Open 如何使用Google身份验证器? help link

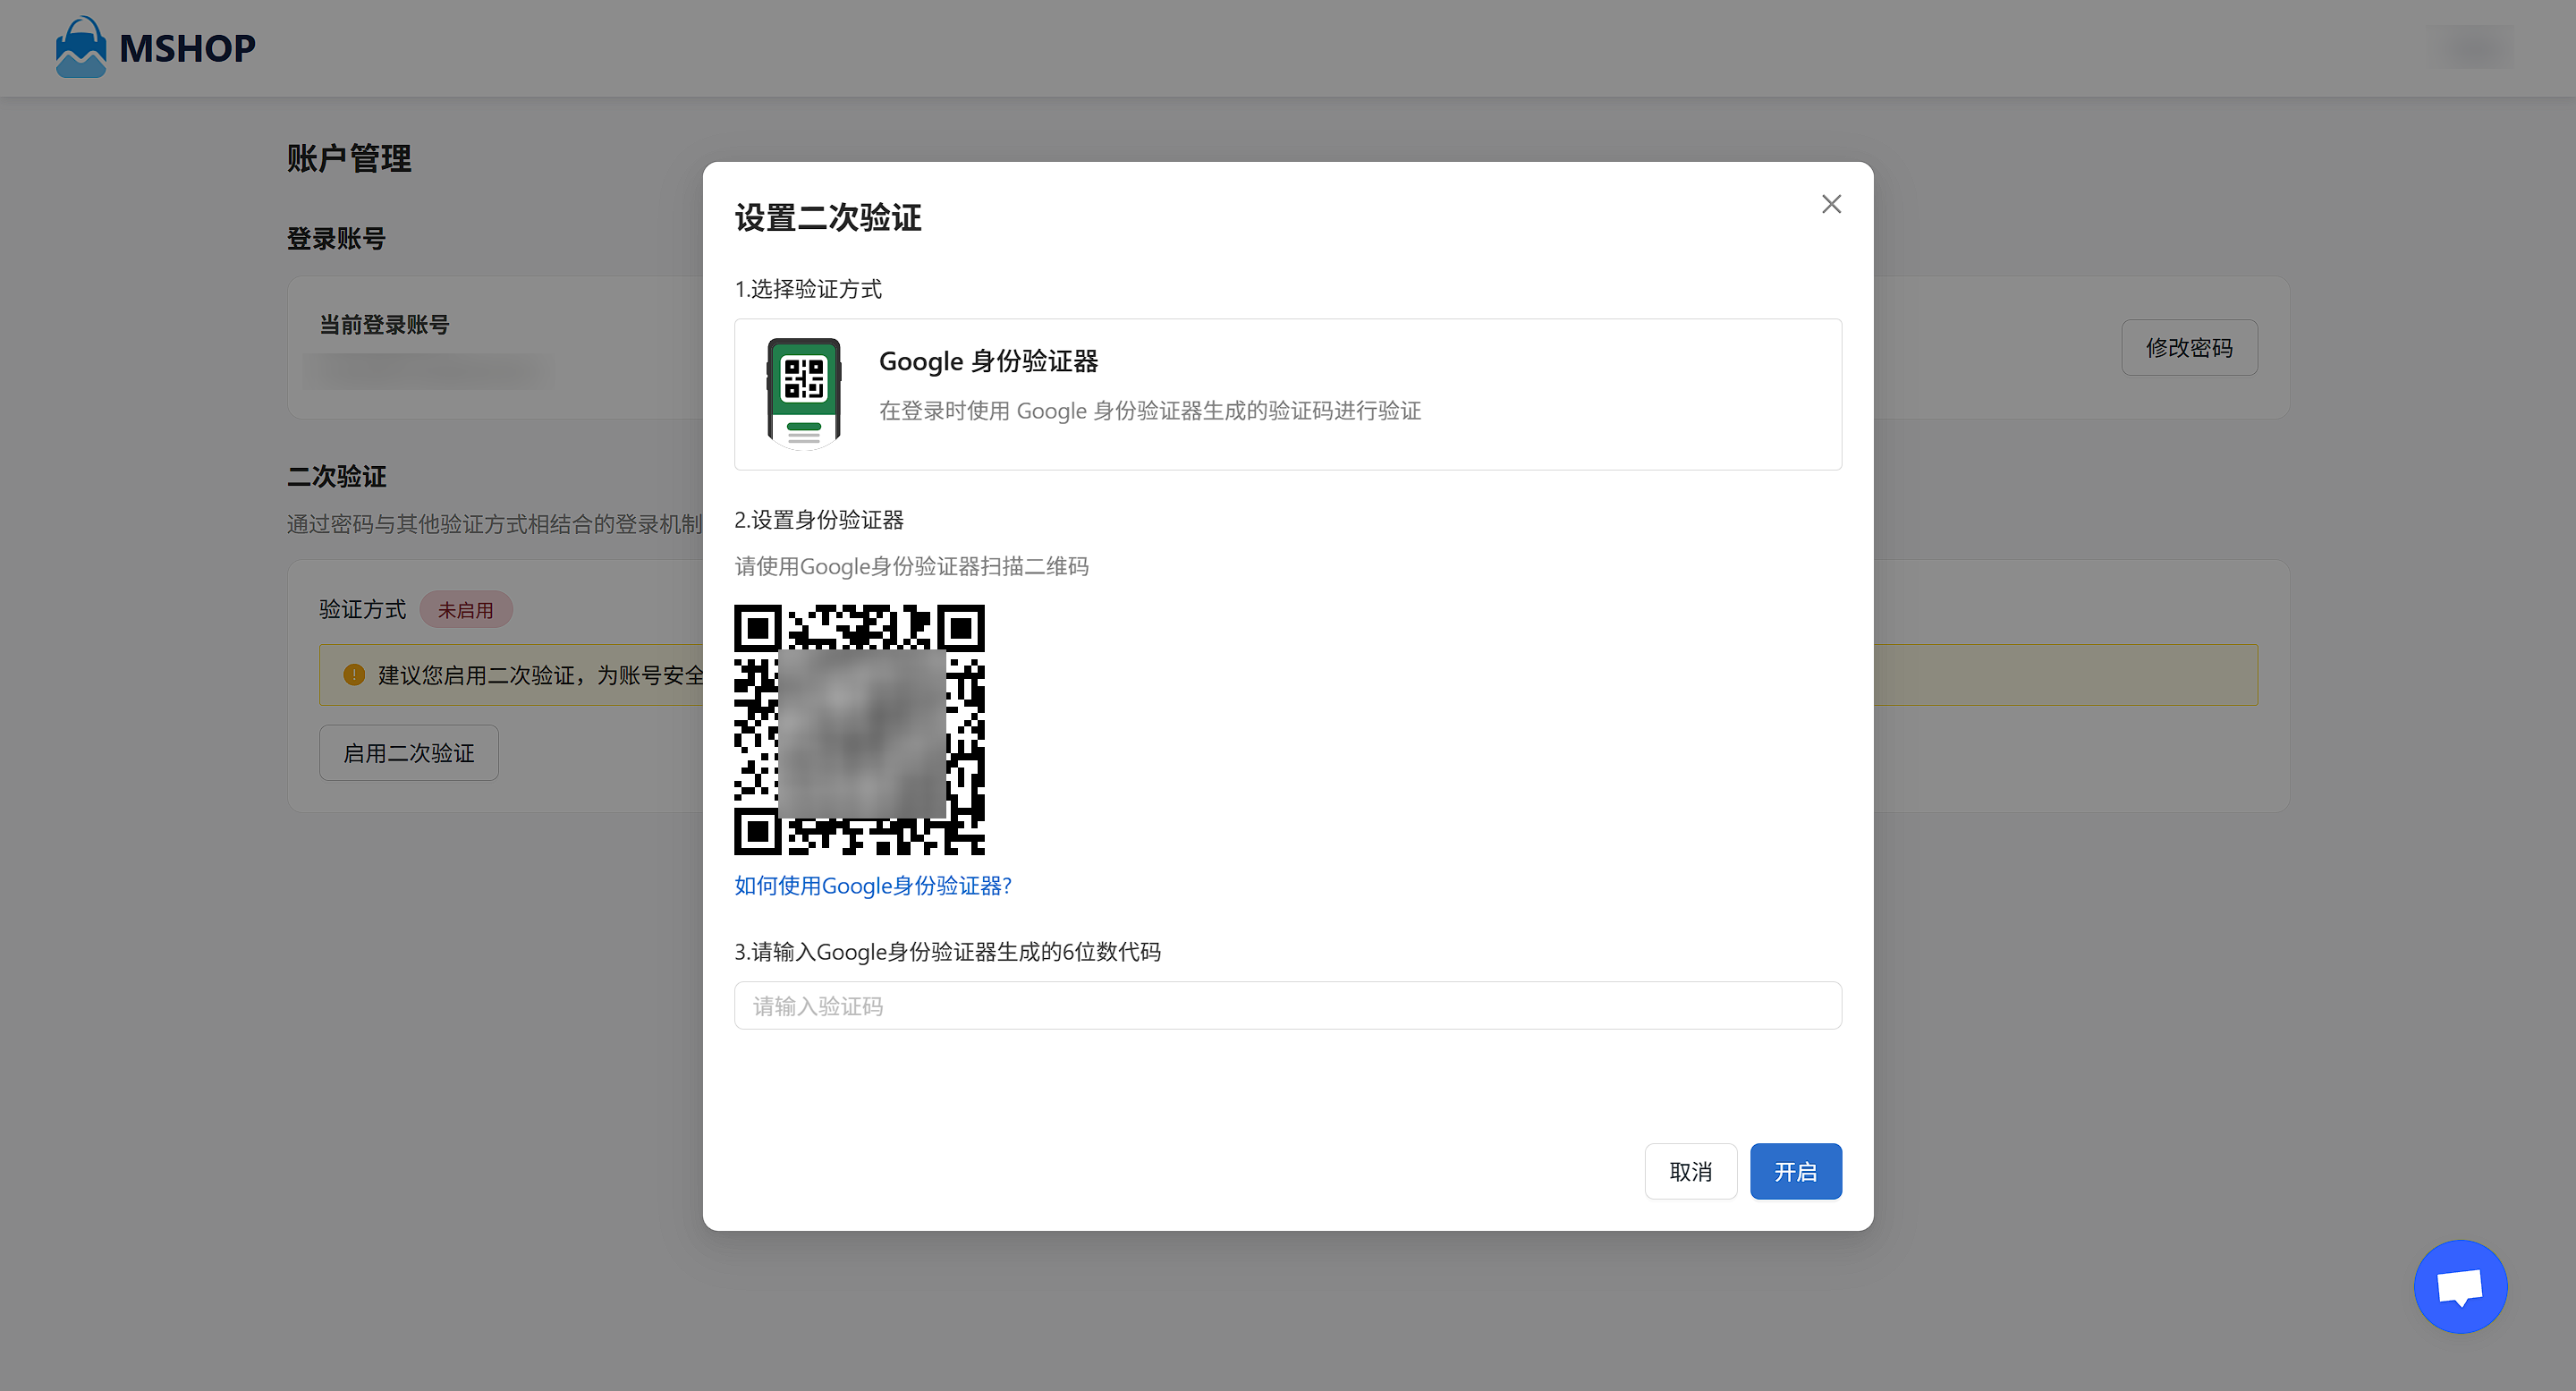pos(872,886)
